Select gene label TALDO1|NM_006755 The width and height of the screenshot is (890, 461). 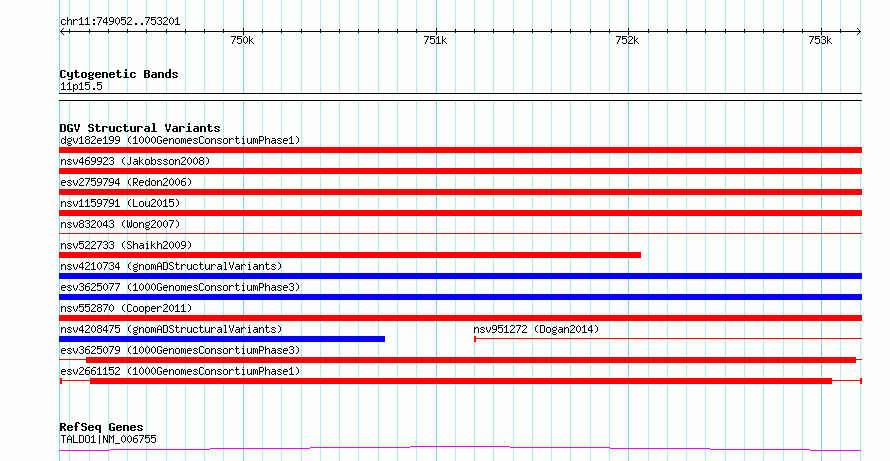coord(108,439)
